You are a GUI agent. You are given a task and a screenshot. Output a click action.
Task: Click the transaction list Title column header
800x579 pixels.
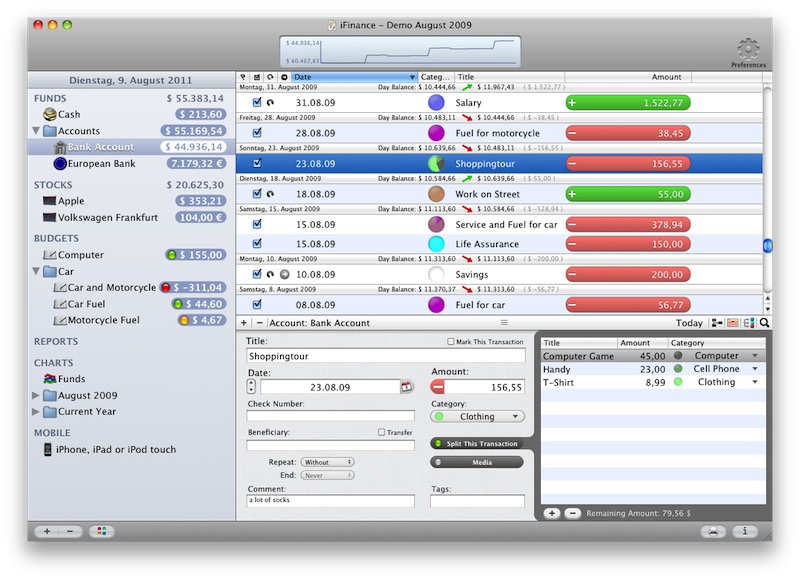(509, 77)
